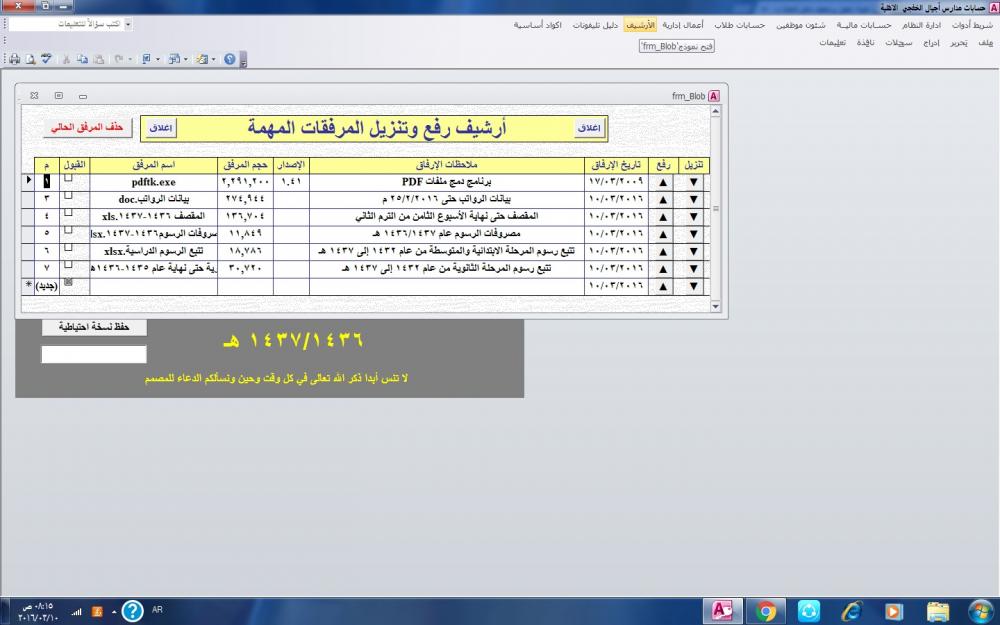1000x625 pixels.
Task: Click the download arrow for the pdftk.exe row
Action: [x=693, y=182]
